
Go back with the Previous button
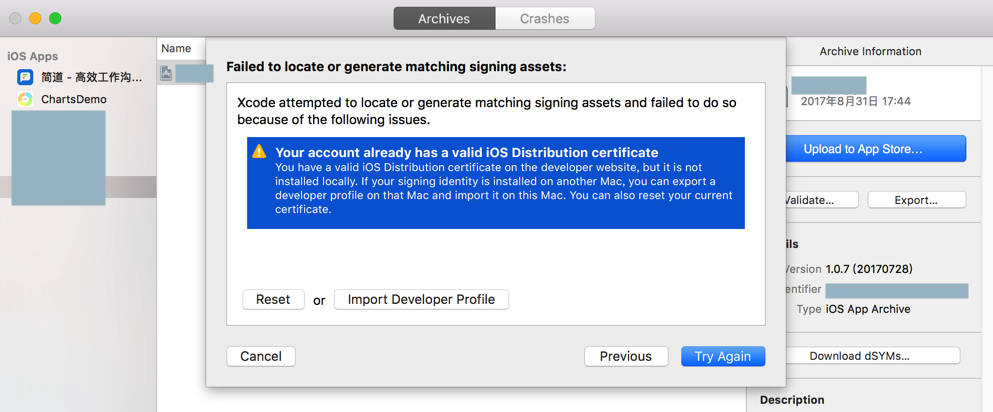pyautogui.click(x=626, y=356)
